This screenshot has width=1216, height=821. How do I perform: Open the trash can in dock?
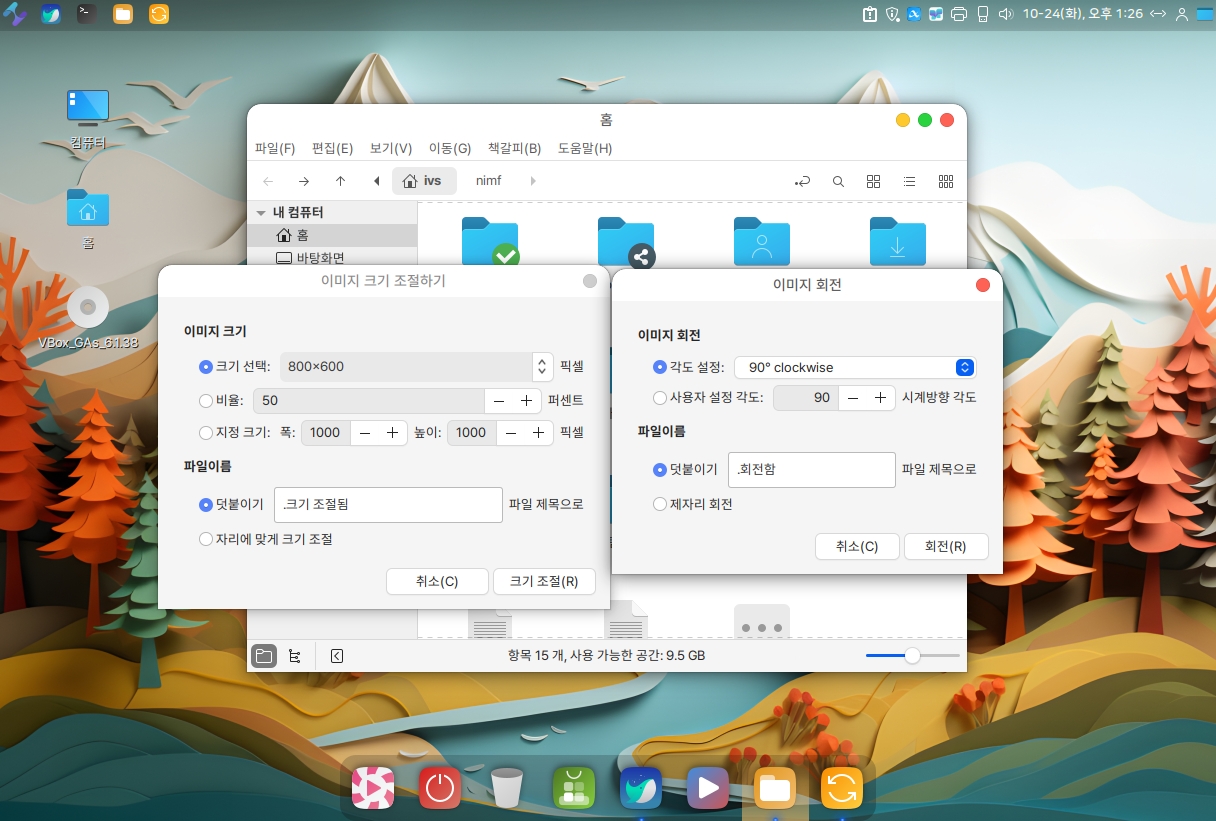tap(507, 788)
